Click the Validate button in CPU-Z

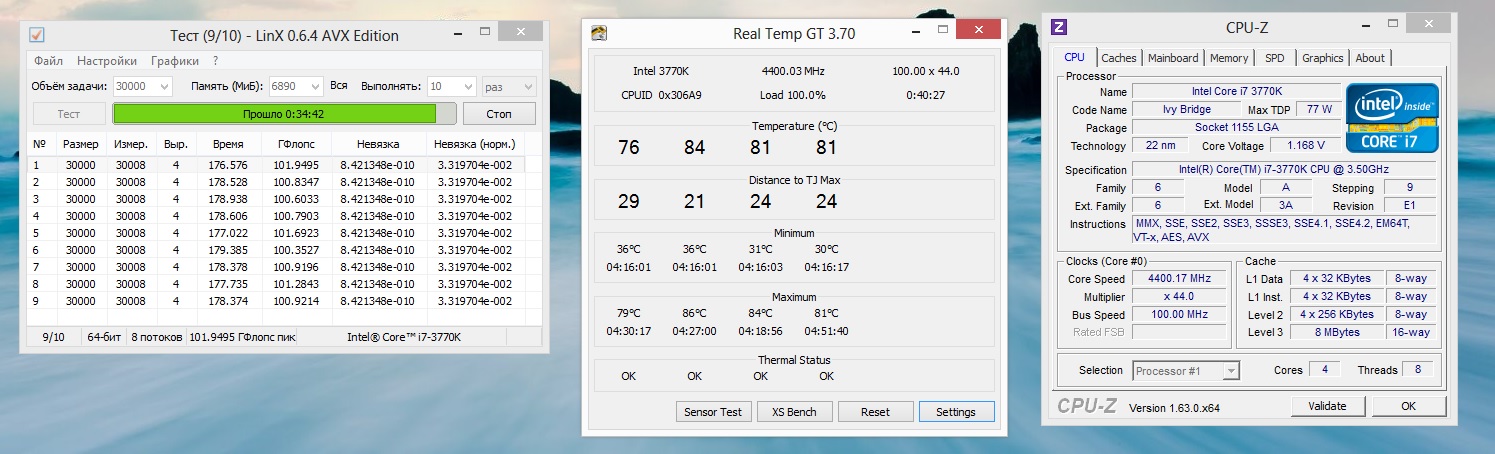pos(1326,406)
